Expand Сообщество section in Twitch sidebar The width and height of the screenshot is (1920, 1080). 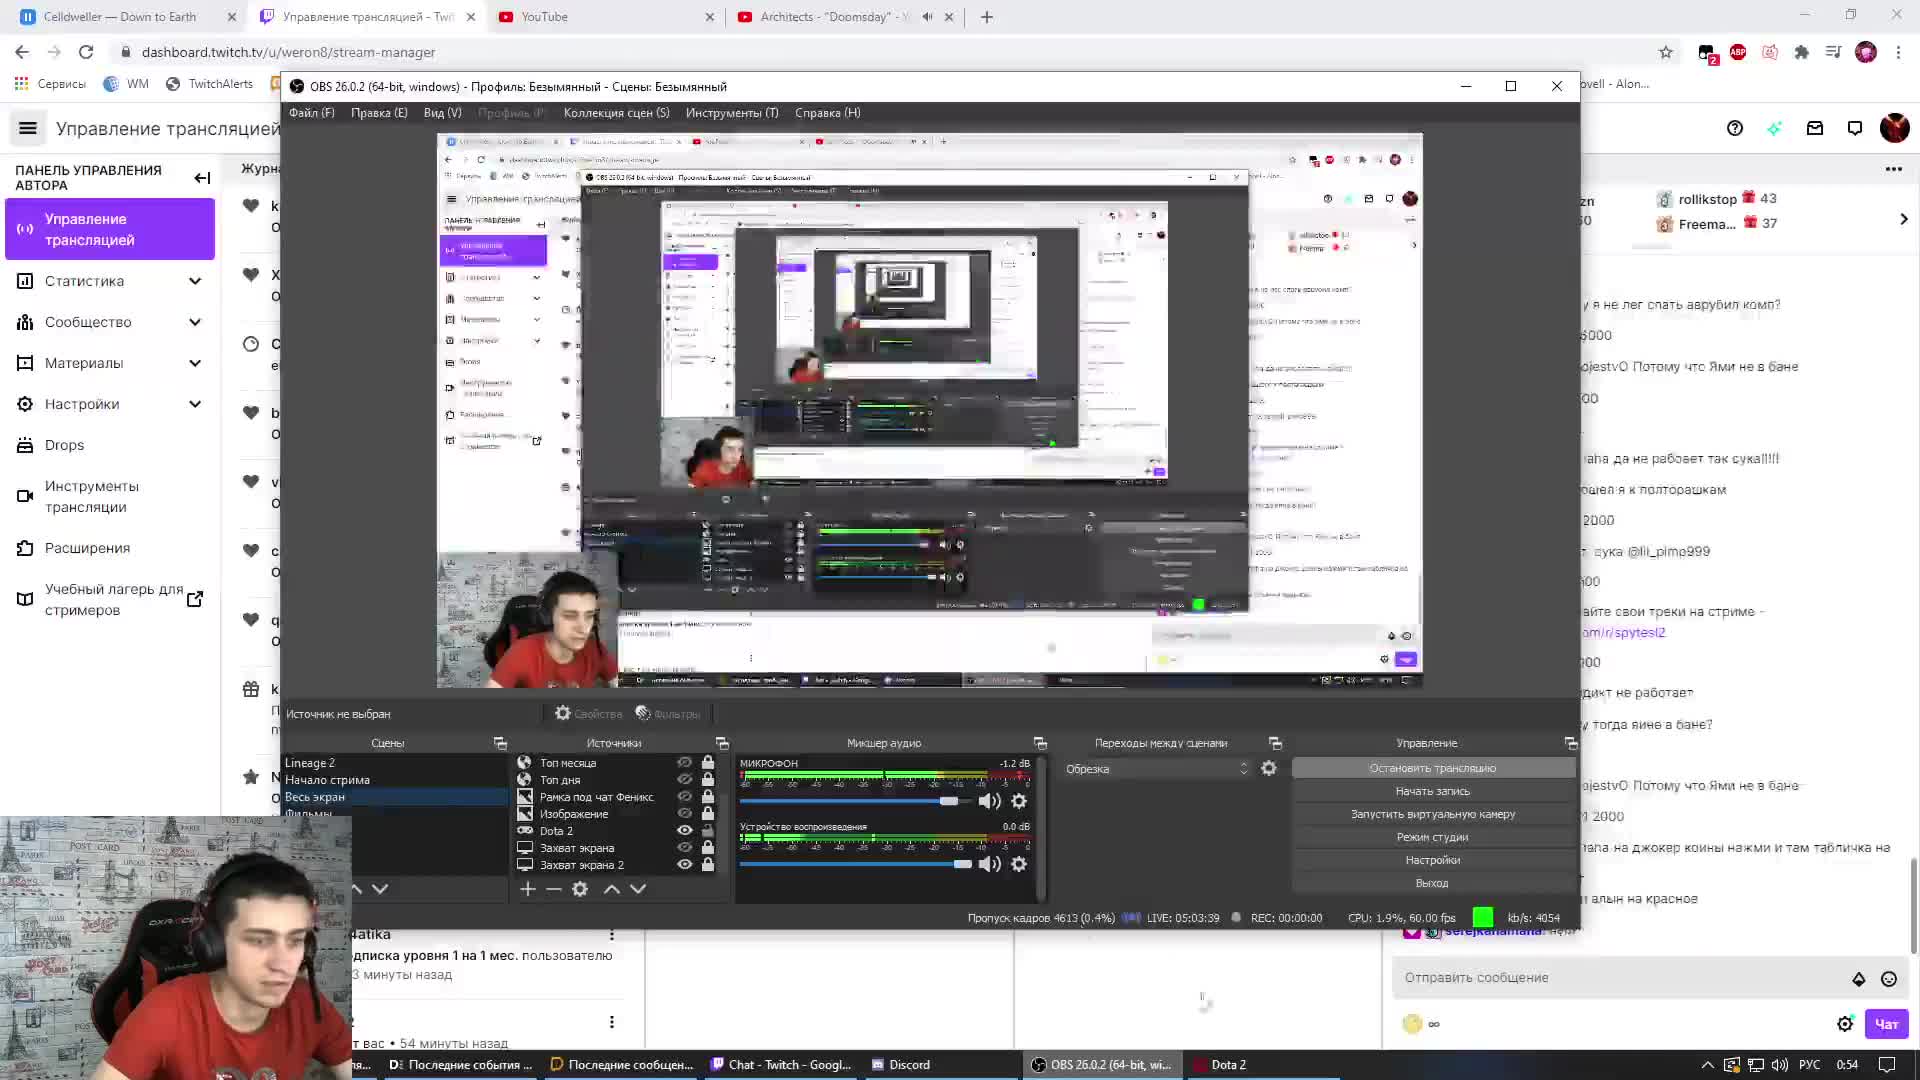(x=195, y=322)
